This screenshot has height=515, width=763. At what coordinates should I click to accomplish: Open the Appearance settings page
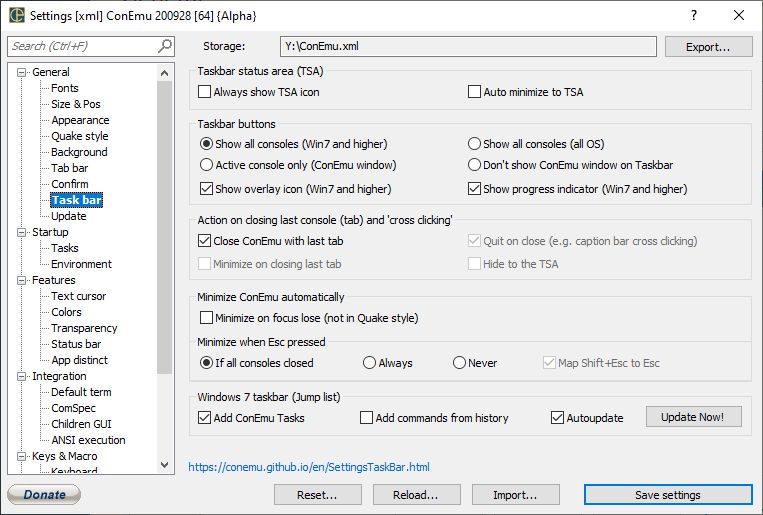coord(80,120)
